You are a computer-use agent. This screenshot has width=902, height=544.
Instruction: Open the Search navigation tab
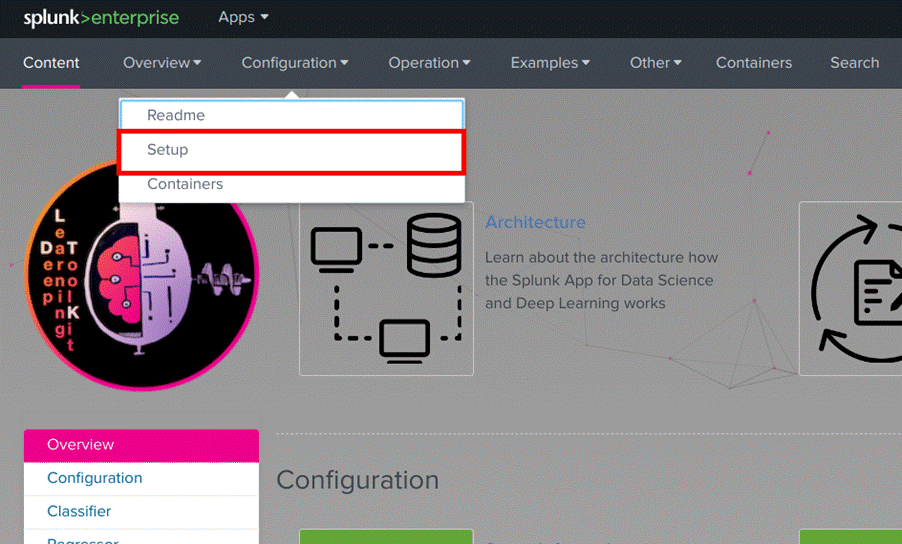click(x=854, y=62)
